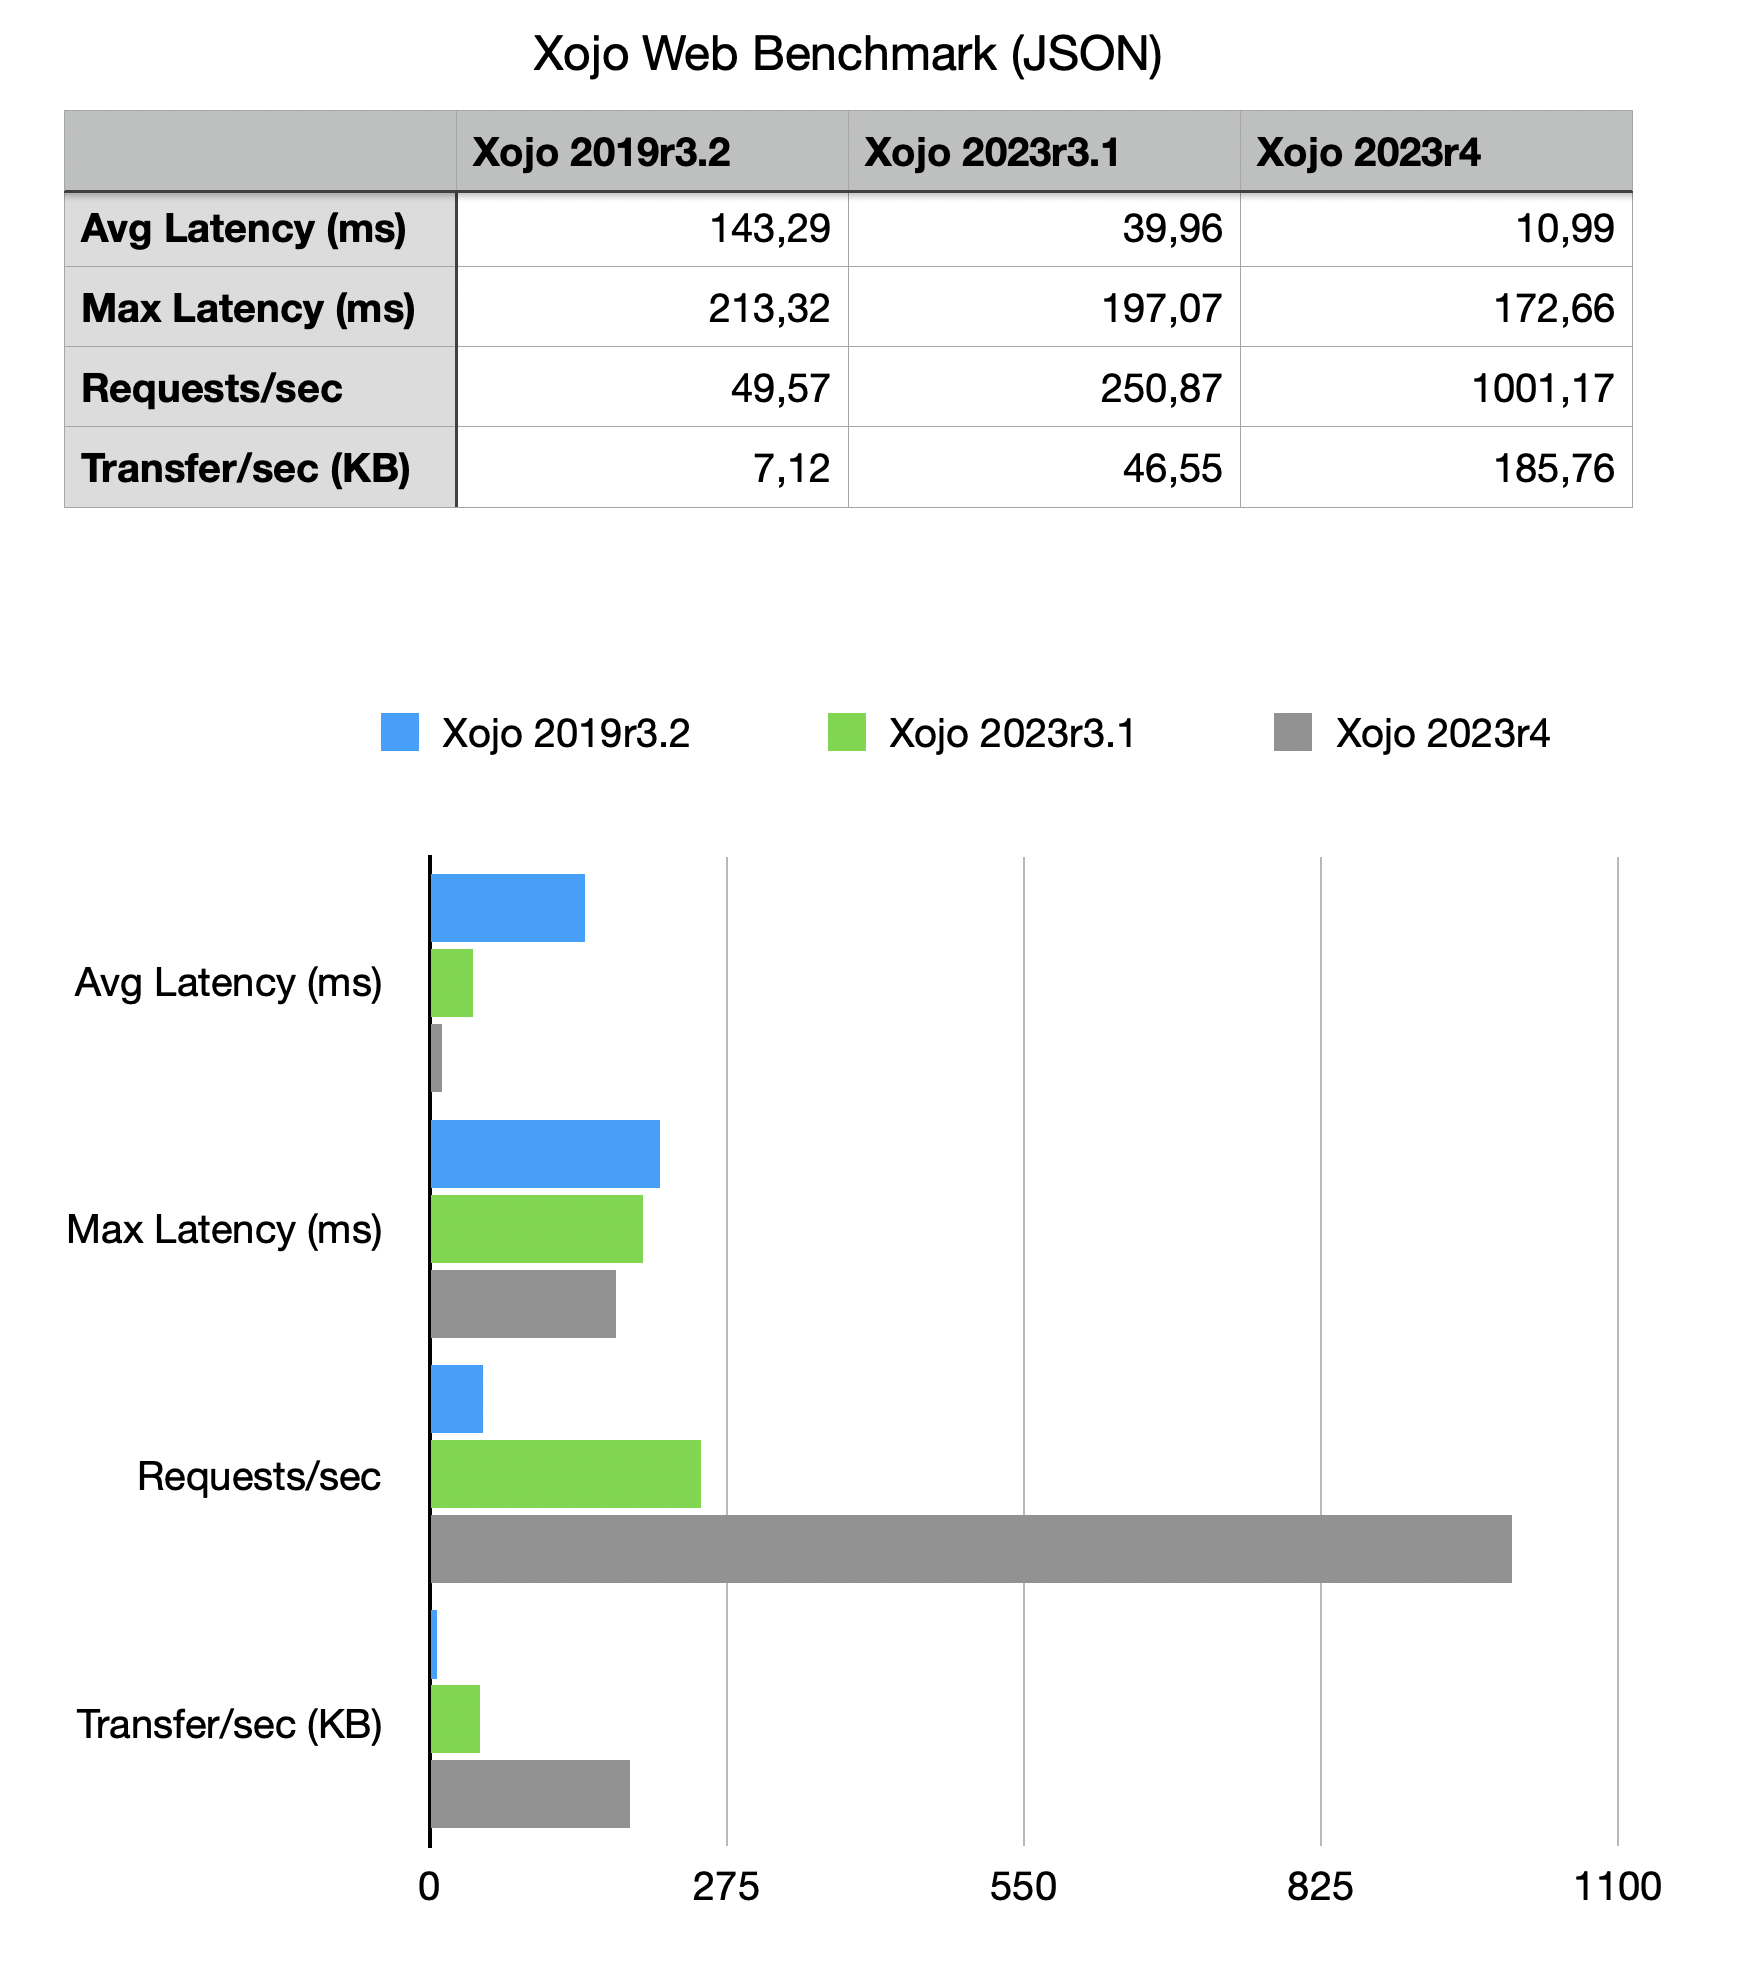The image size is (1764, 1972).
Task: Click the gray Avg Latency bar
Action: [436, 1058]
